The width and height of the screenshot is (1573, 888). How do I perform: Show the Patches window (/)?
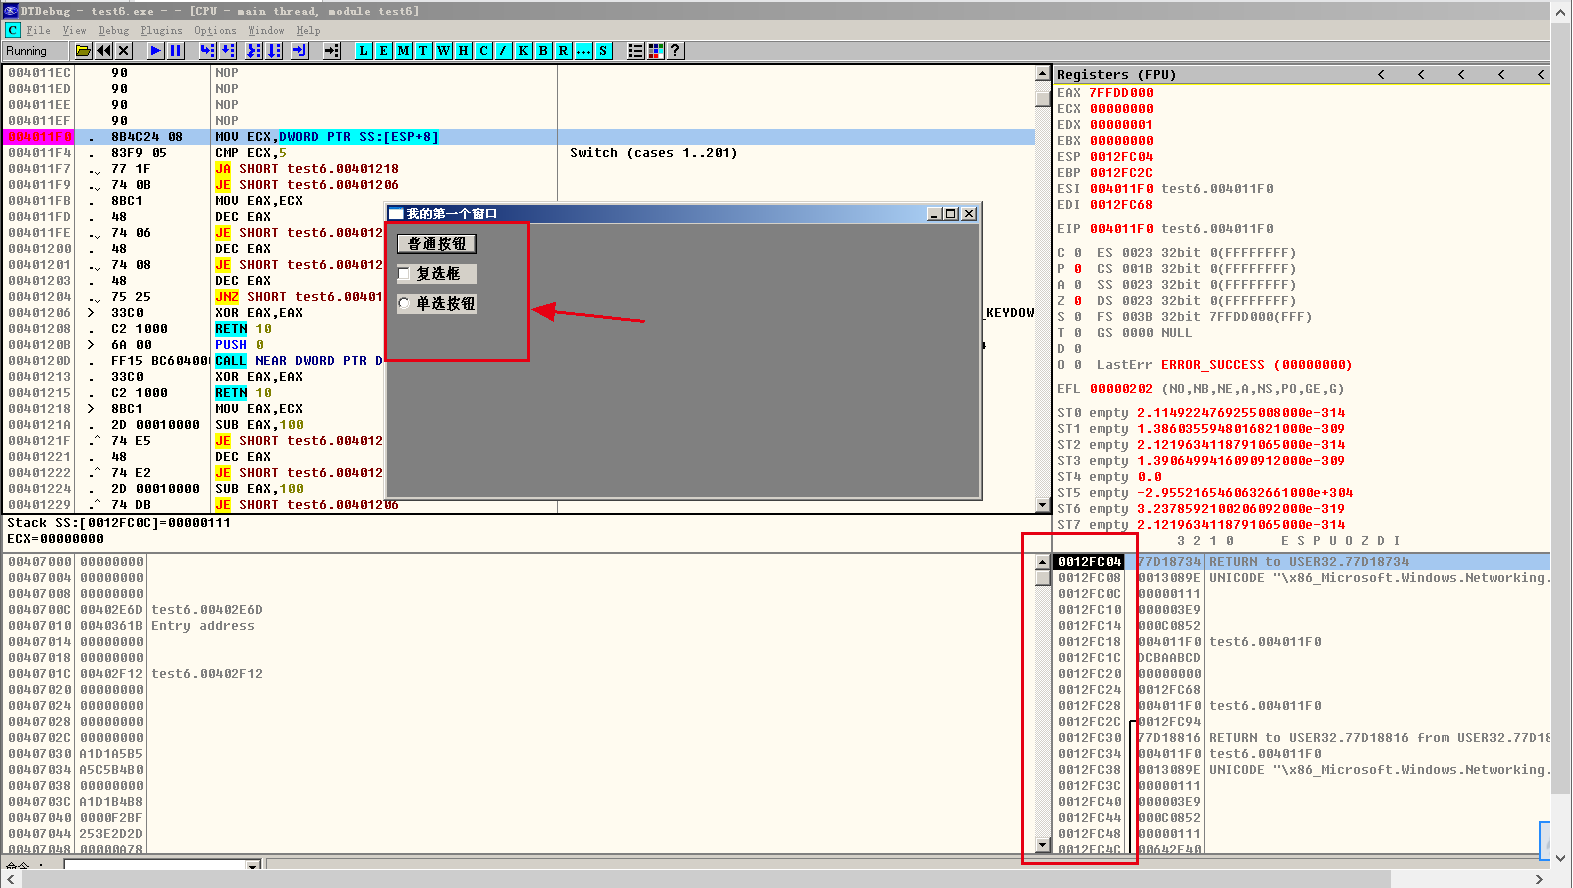point(504,51)
